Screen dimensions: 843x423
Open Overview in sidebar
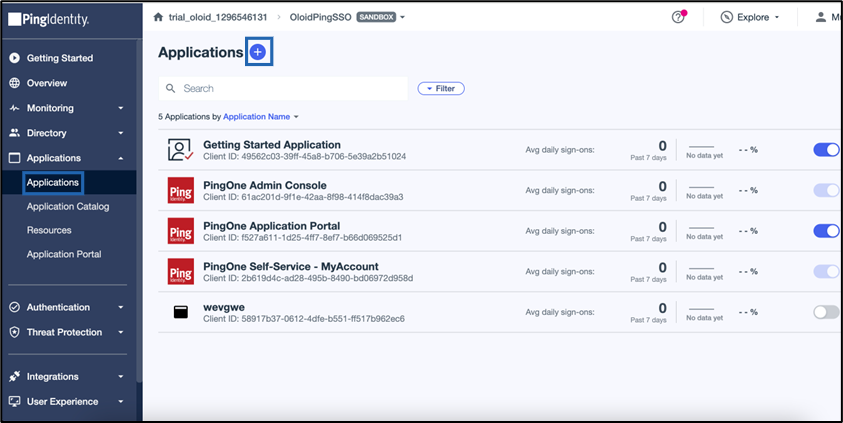coord(47,83)
